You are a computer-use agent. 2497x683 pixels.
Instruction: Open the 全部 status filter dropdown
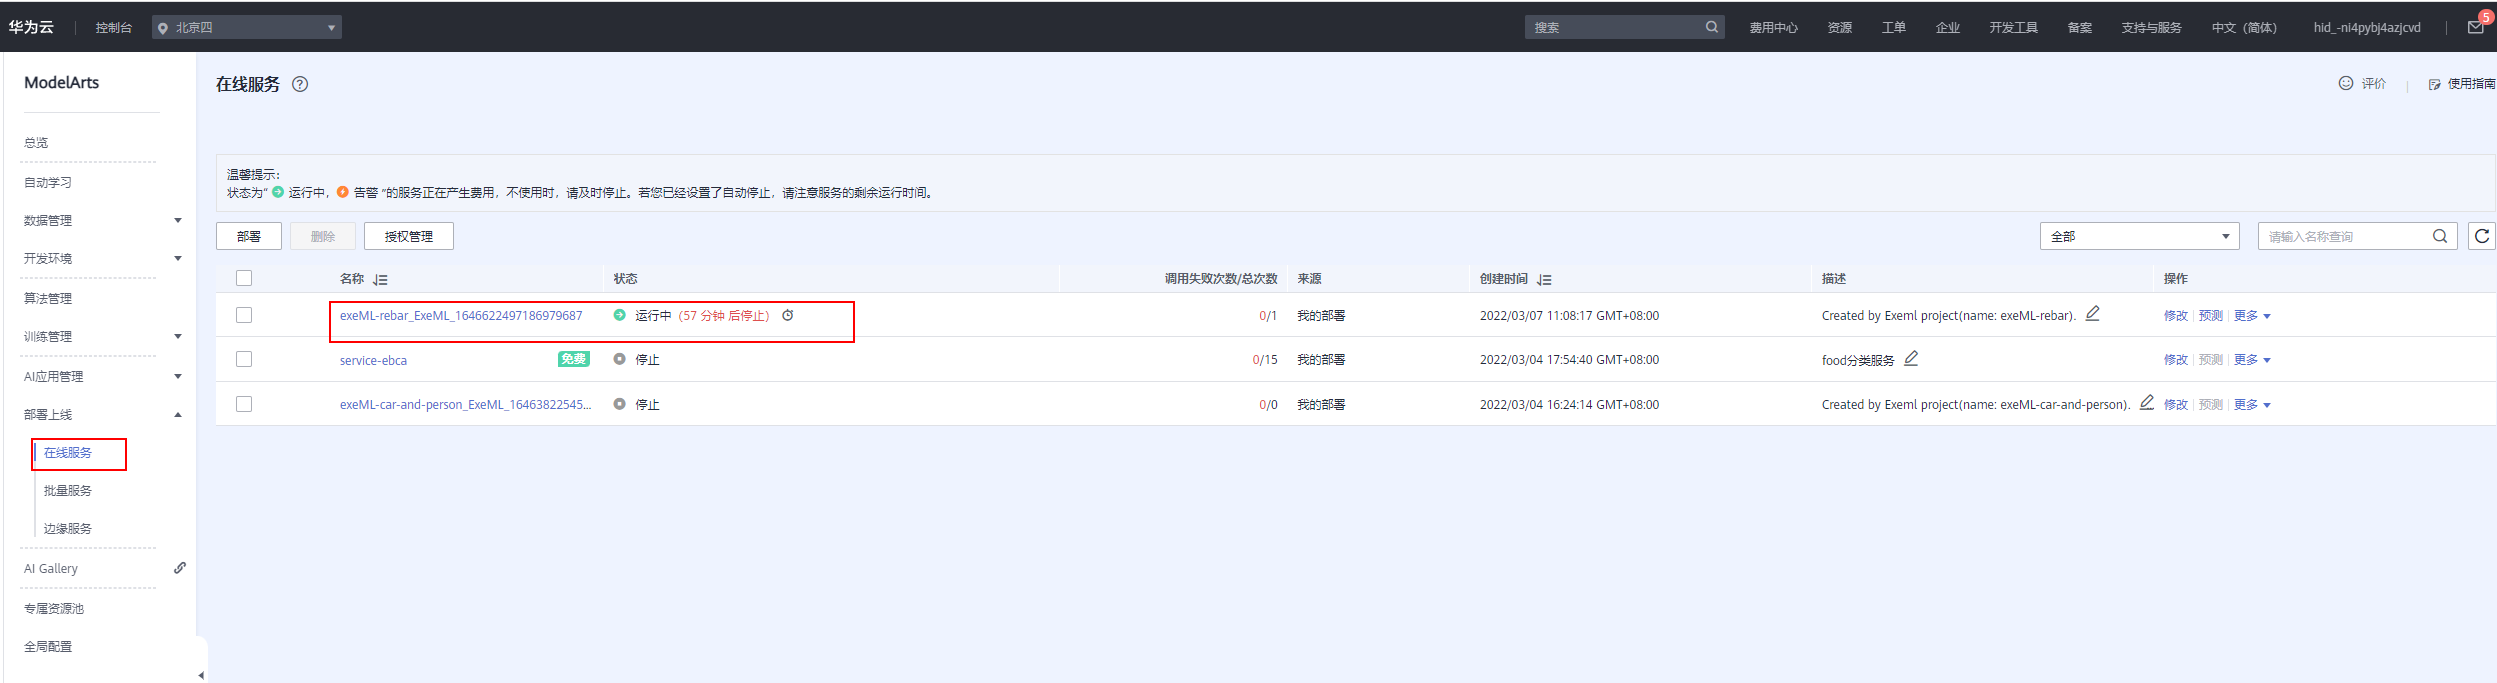[x=2139, y=236]
